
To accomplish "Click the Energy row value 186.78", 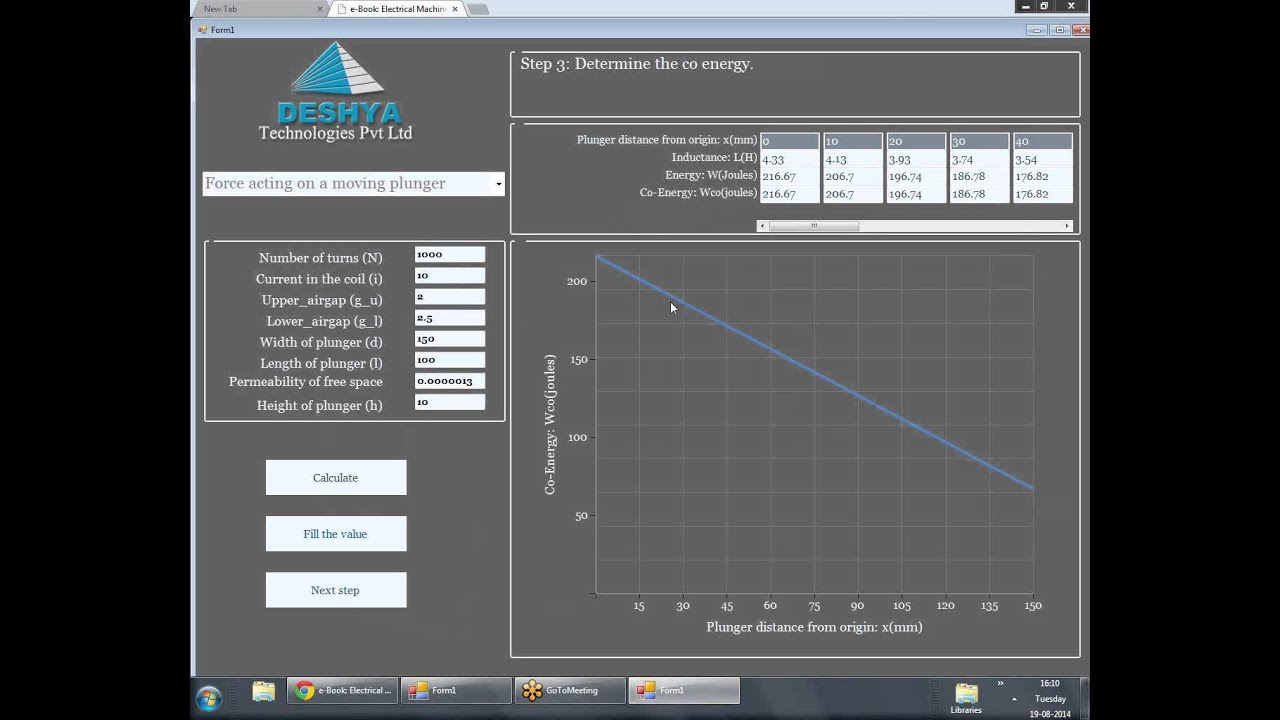I will tap(979, 176).
